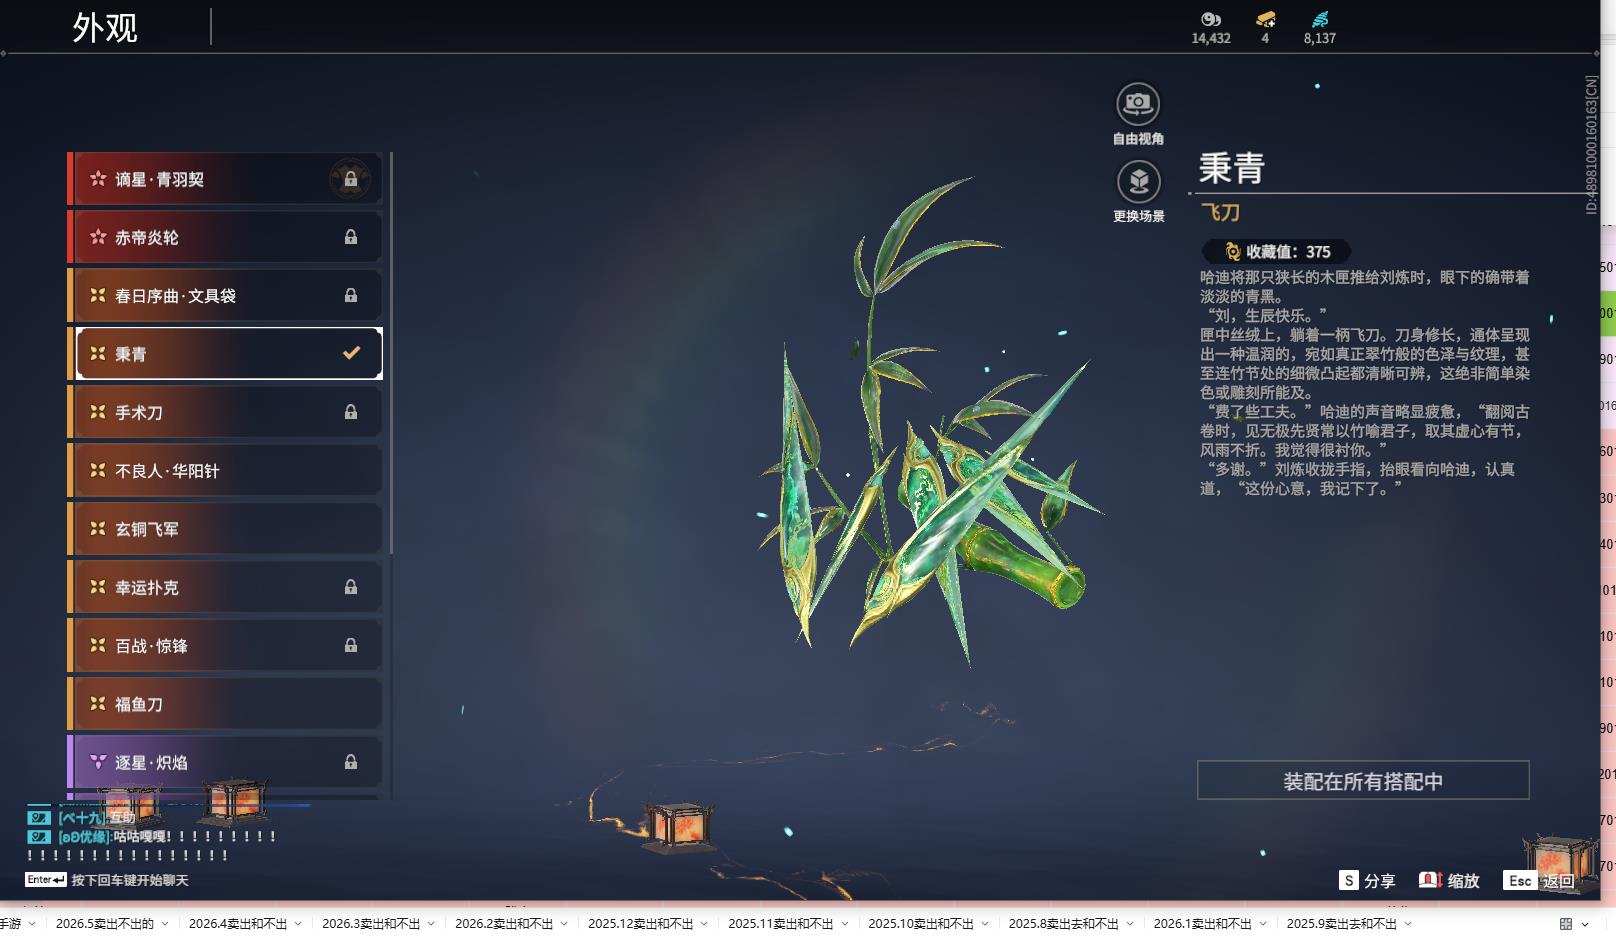Switch to the 2026.2卖出和不出 sheet tab

tap(504, 923)
